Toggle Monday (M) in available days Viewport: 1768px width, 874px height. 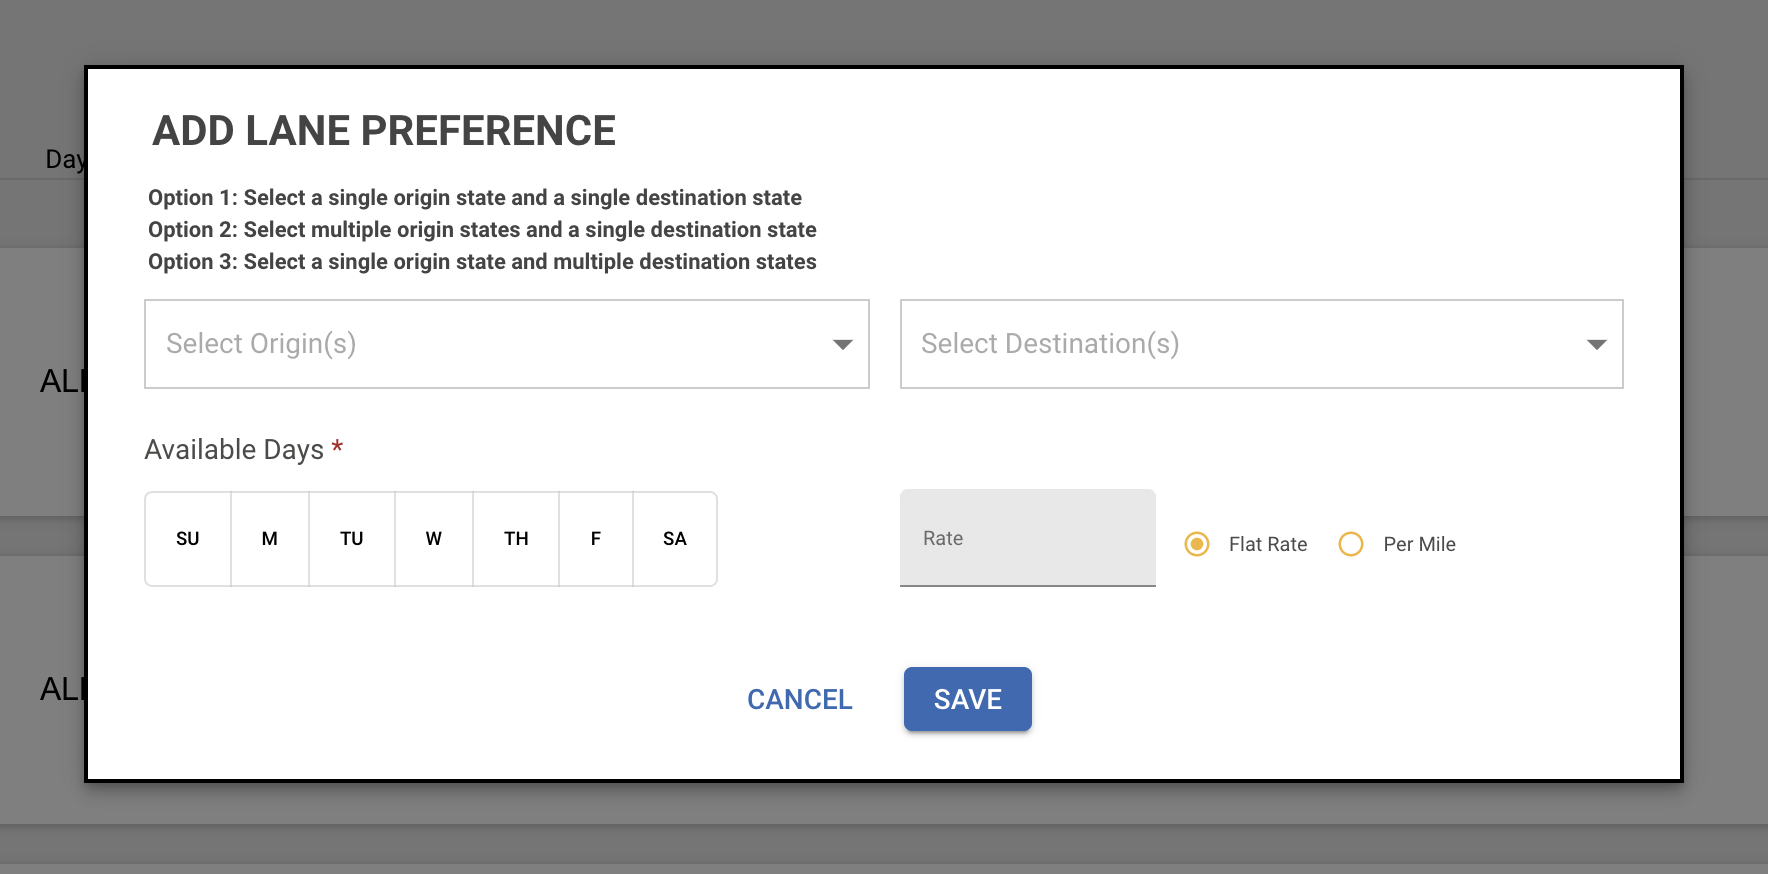(x=270, y=539)
